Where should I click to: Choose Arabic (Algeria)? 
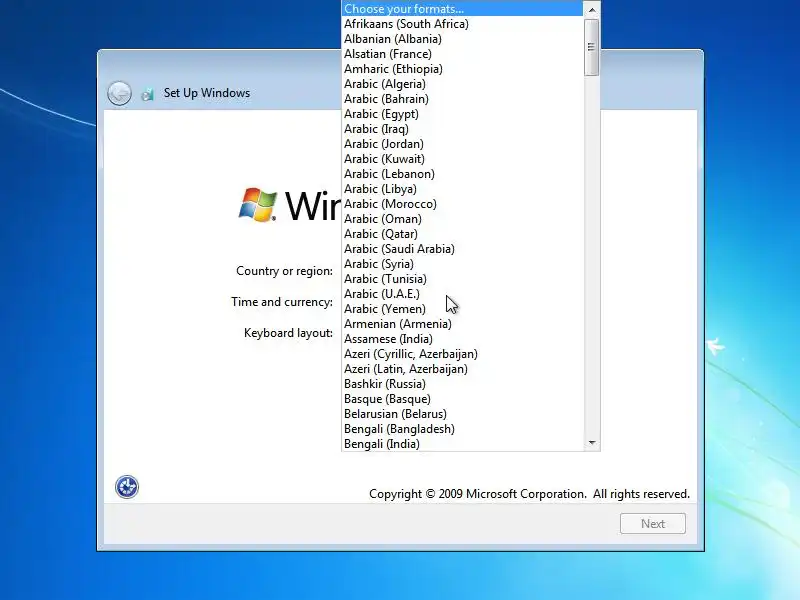click(462, 84)
